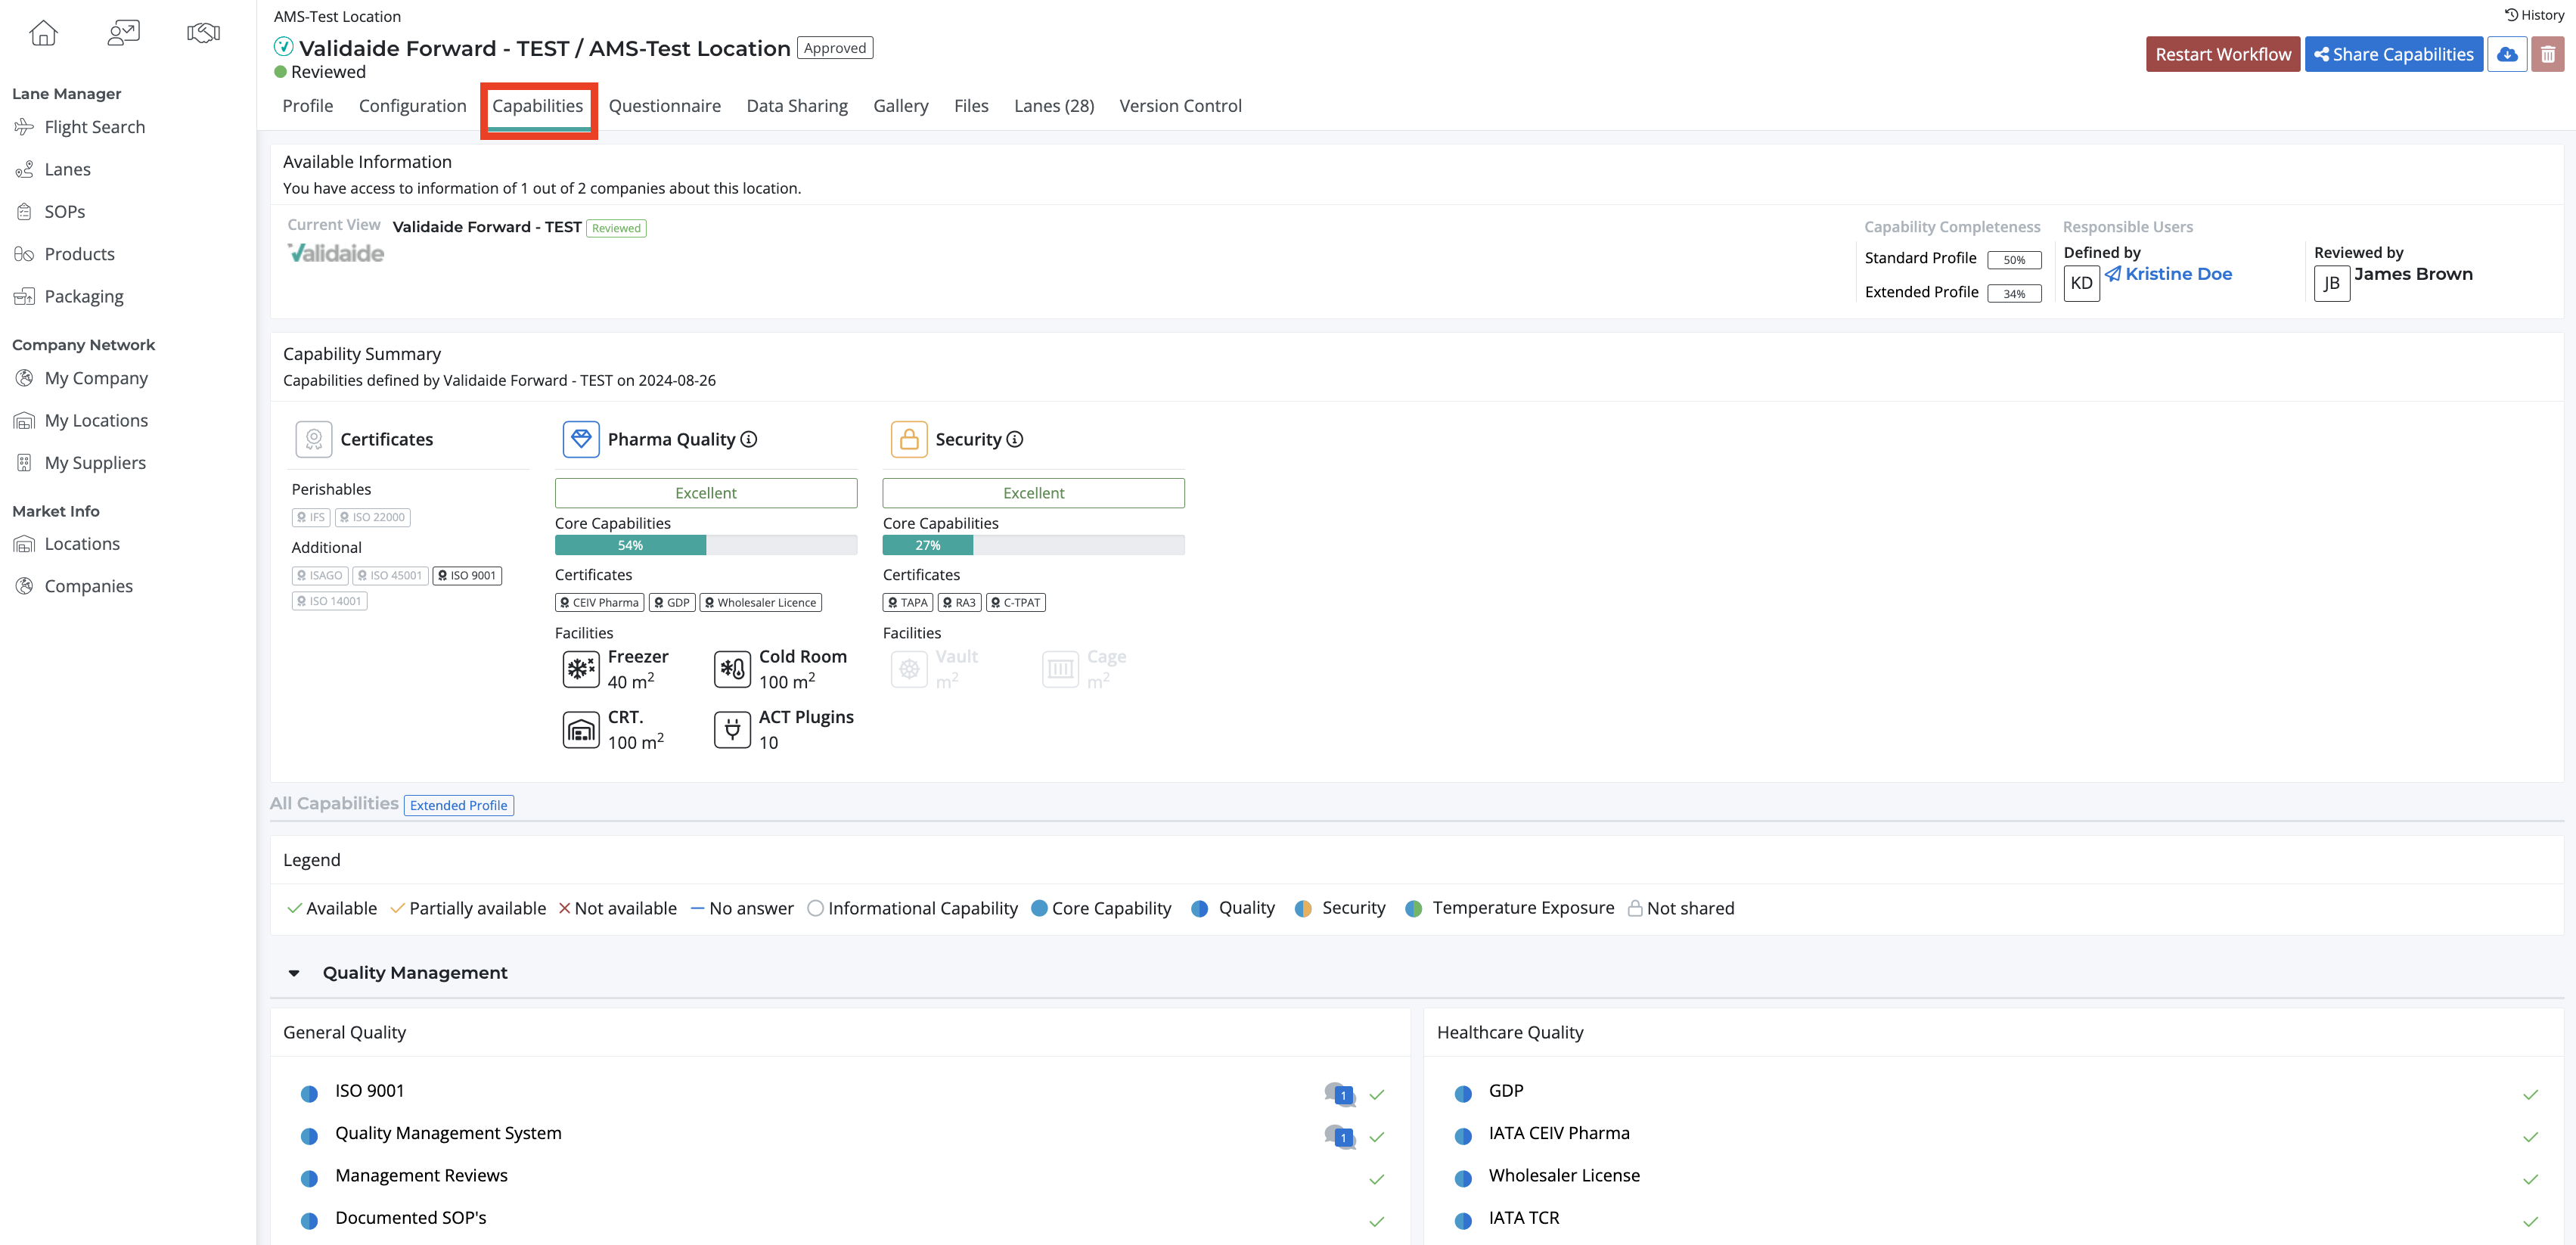The width and height of the screenshot is (2576, 1245).
Task: Click the Wholesaler Licence certificate badge
Action: coord(761,602)
